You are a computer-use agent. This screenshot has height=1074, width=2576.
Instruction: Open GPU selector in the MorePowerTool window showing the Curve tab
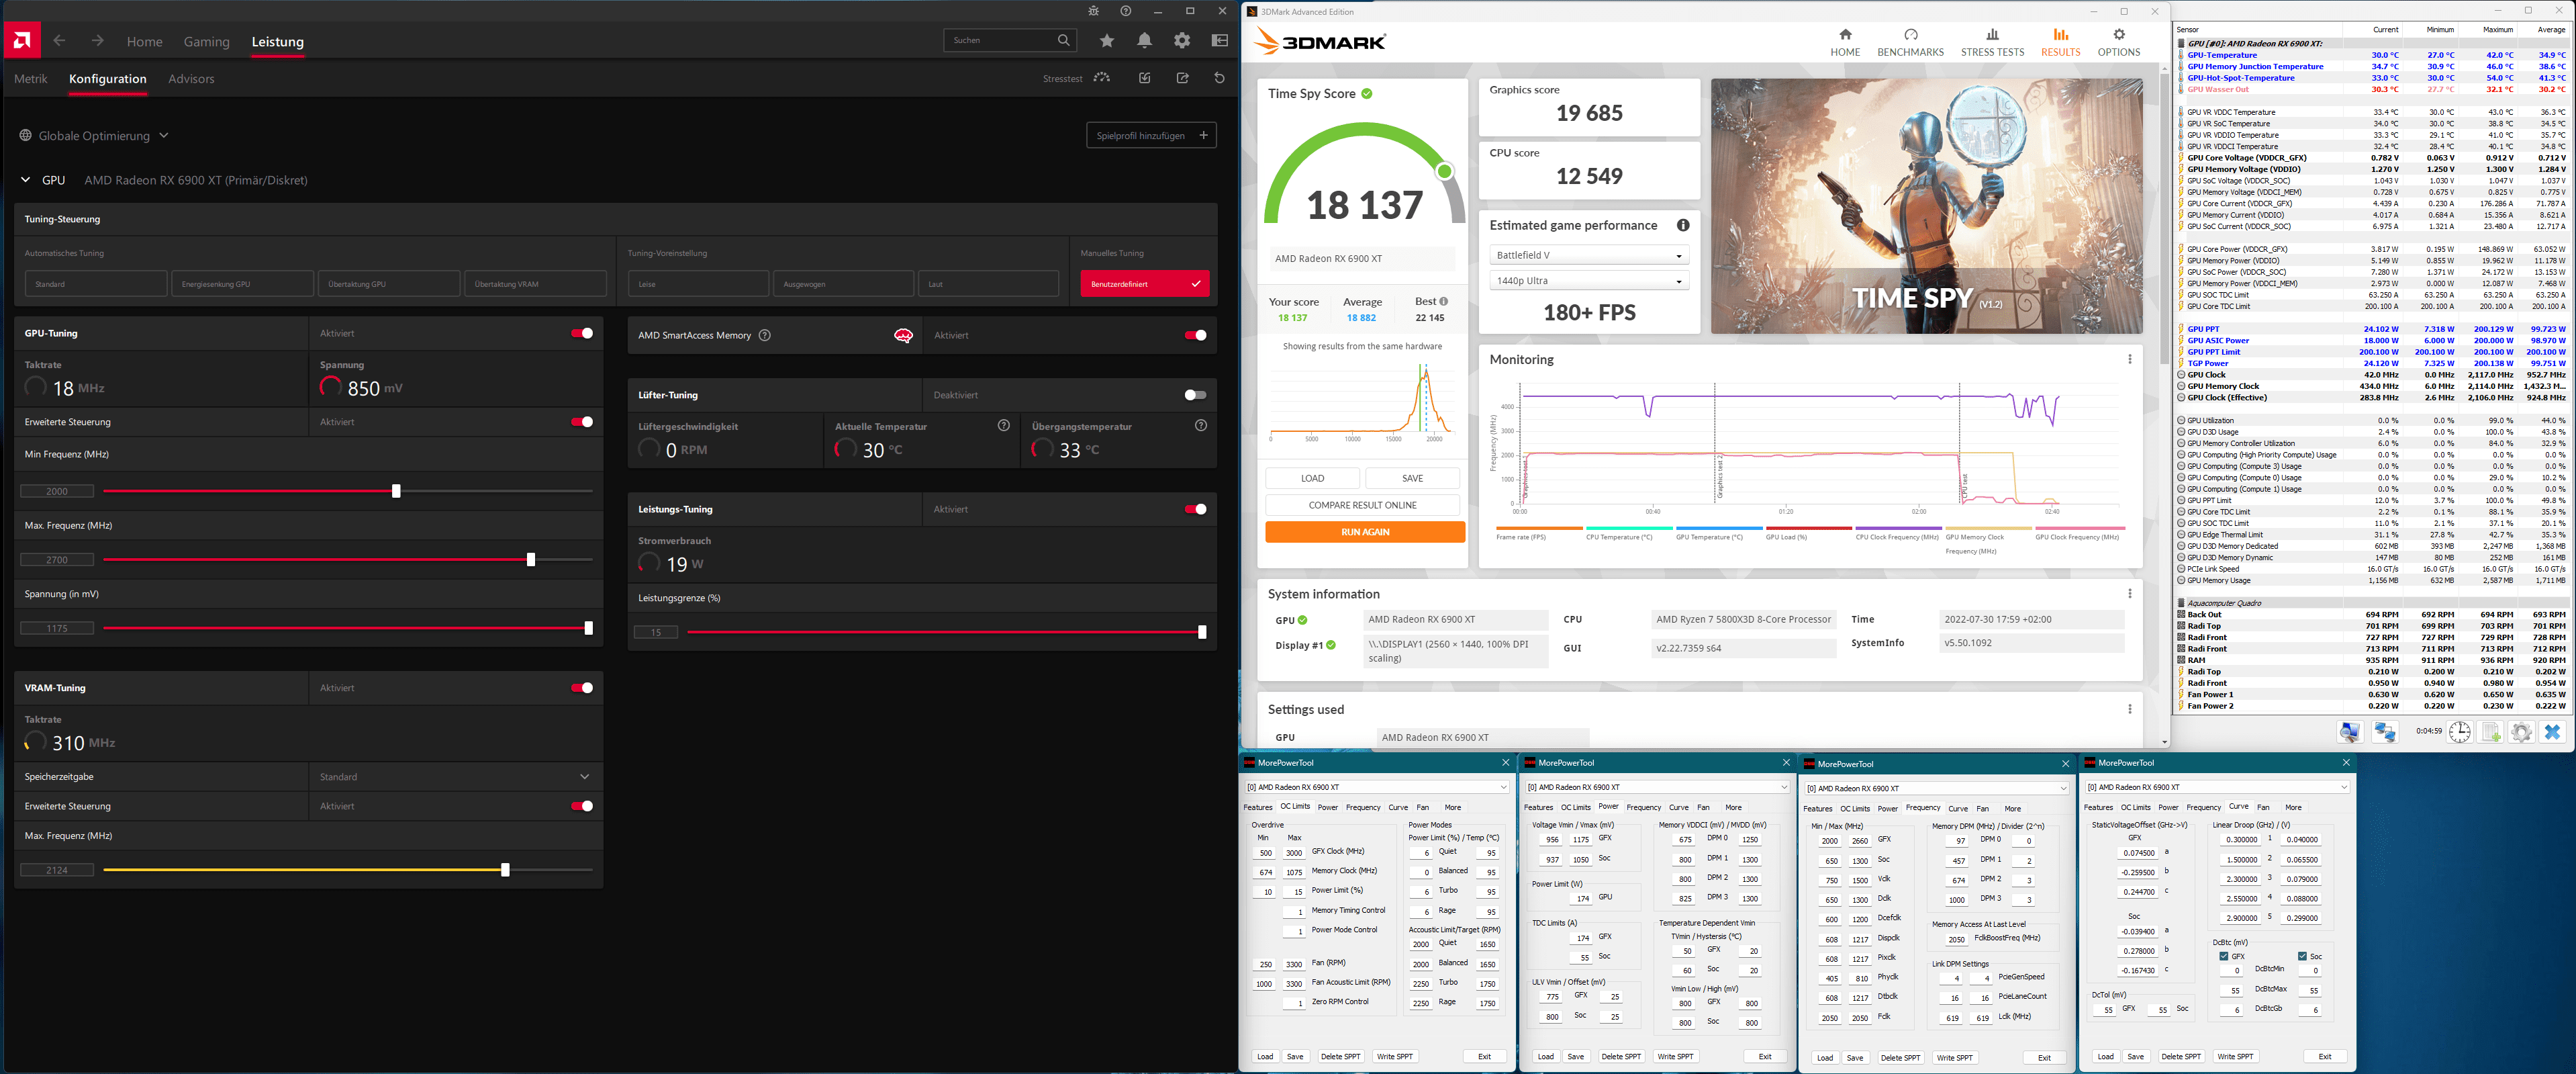point(2217,787)
